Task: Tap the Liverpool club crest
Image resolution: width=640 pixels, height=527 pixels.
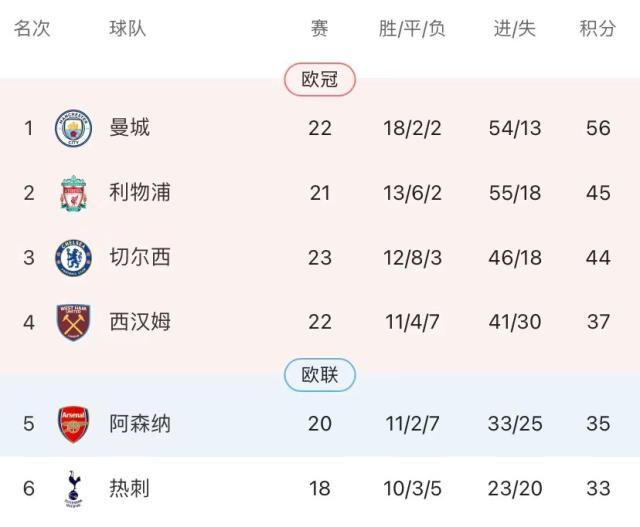Action: tap(73, 193)
